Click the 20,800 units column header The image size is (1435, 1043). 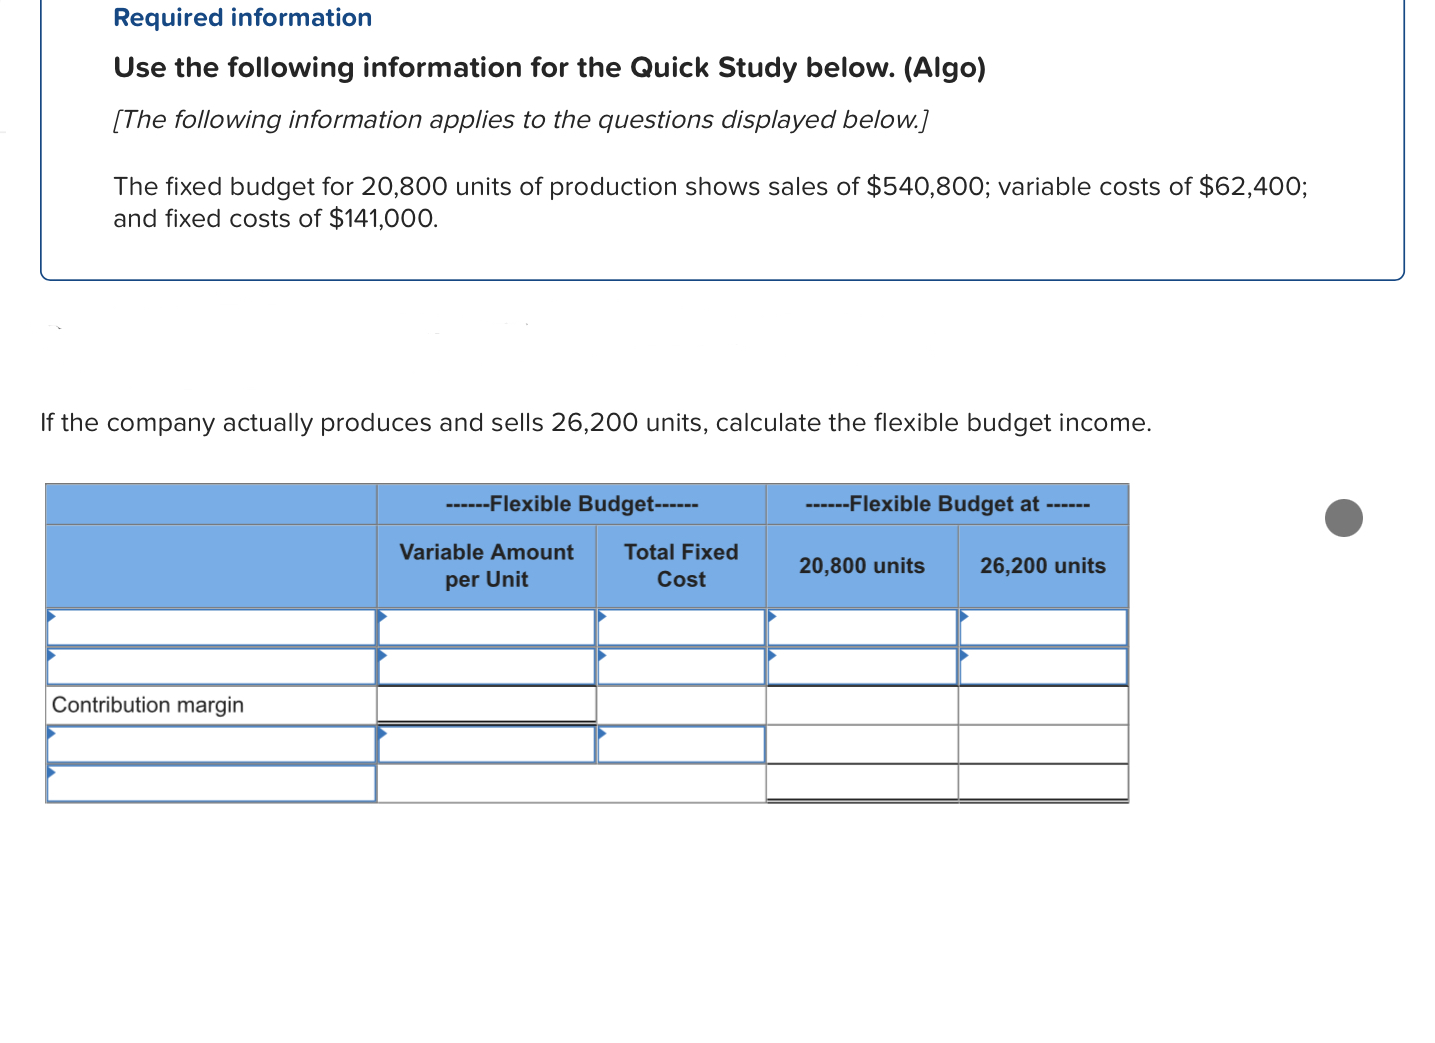click(x=862, y=566)
